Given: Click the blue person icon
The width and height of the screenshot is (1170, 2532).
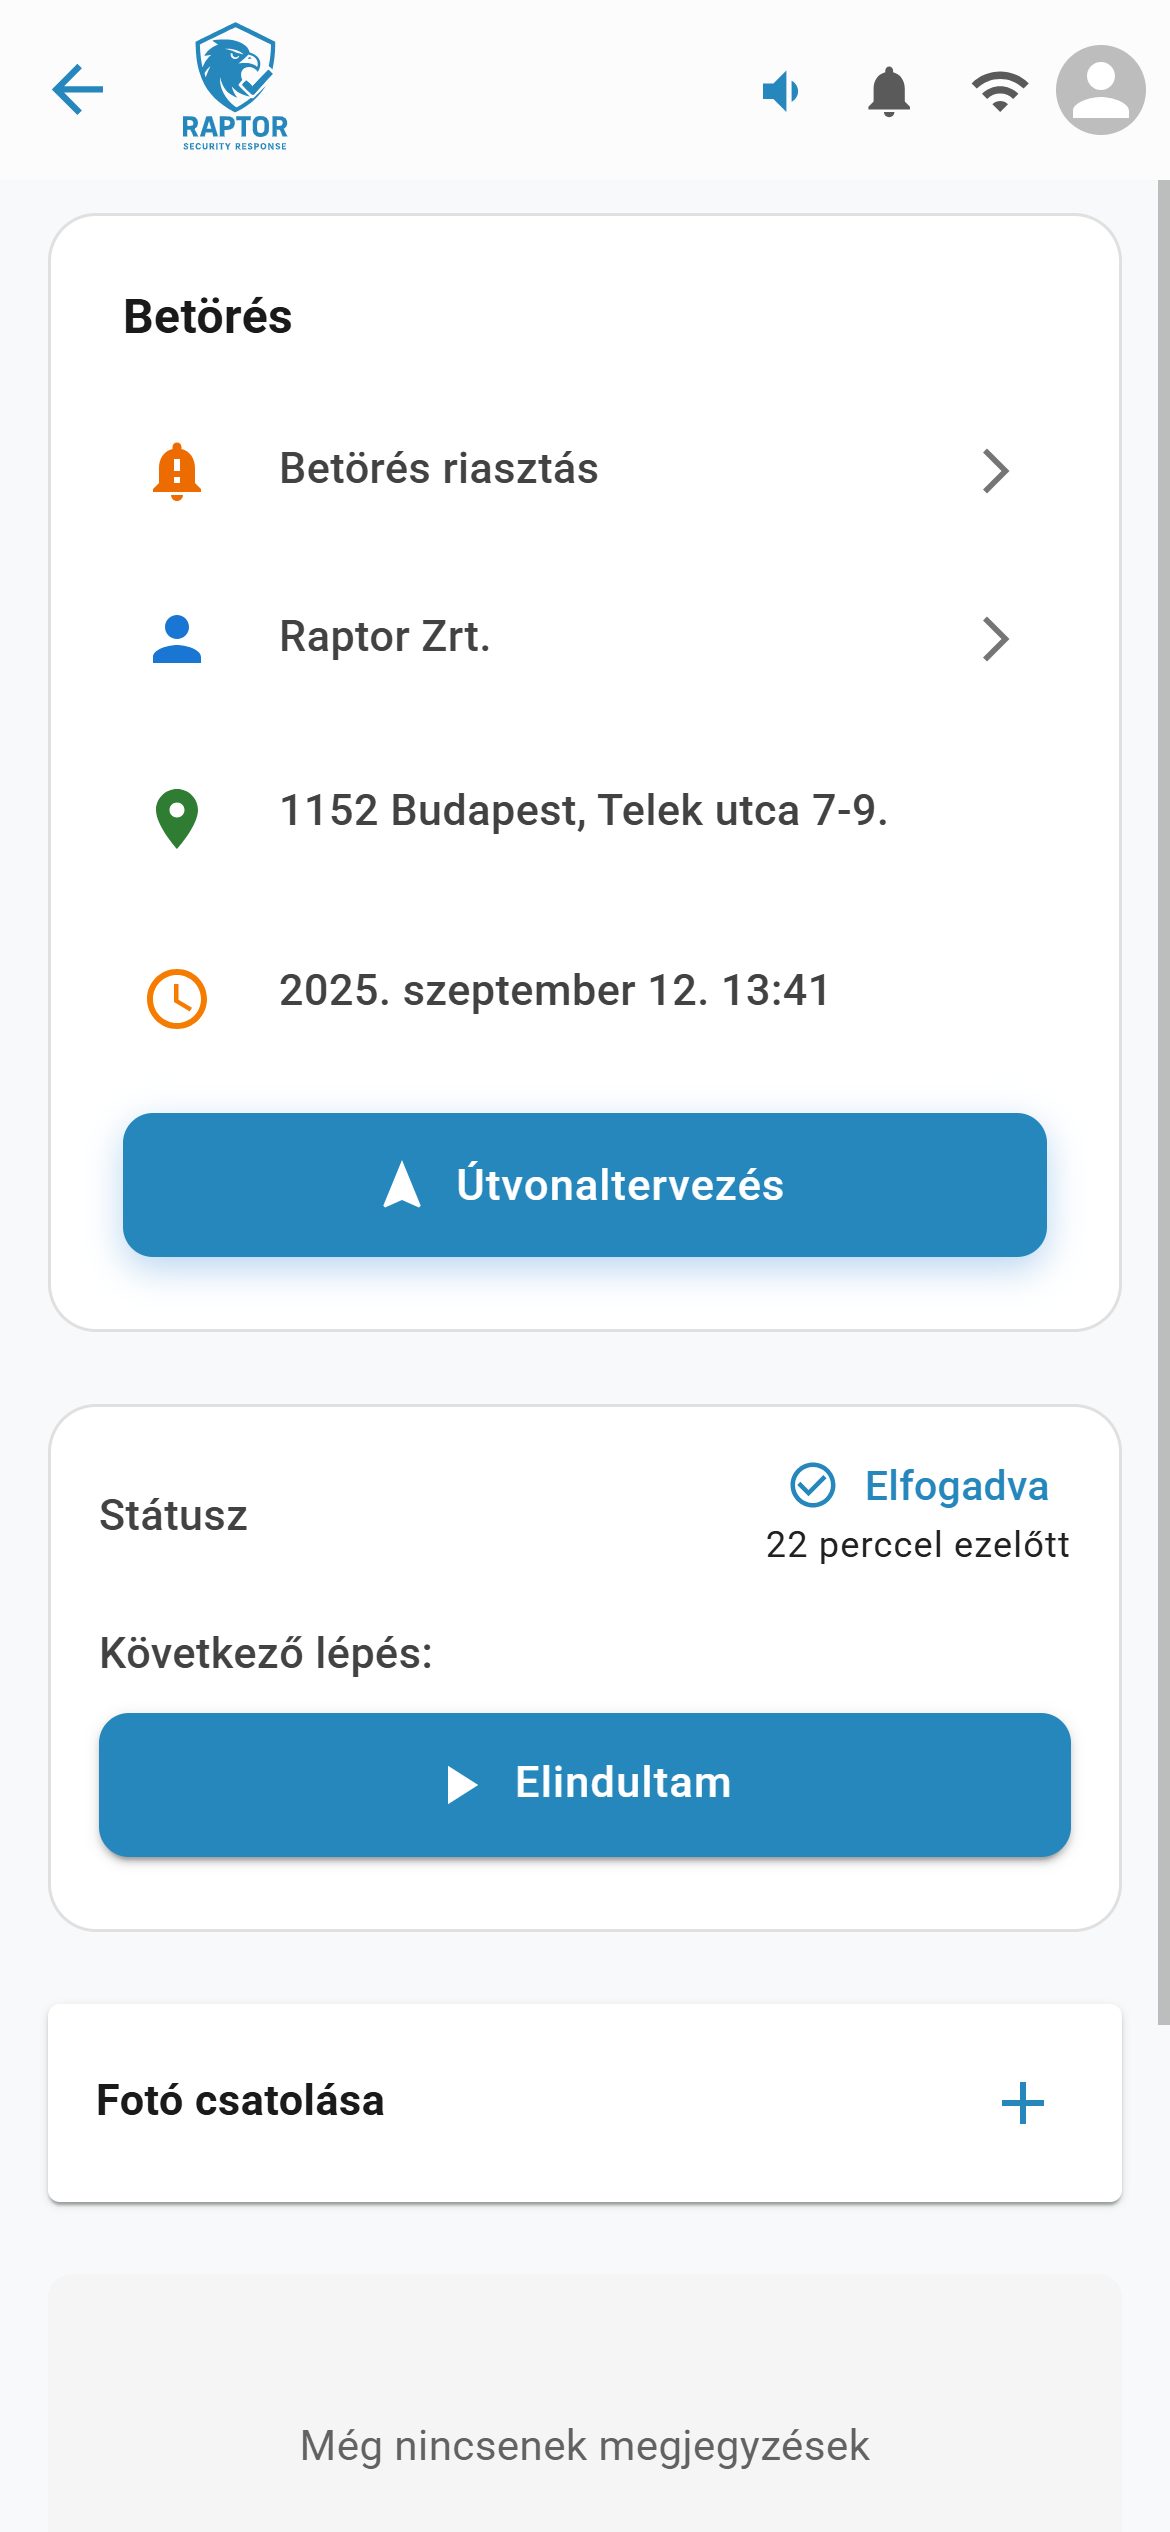Looking at the screenshot, I should 177,639.
